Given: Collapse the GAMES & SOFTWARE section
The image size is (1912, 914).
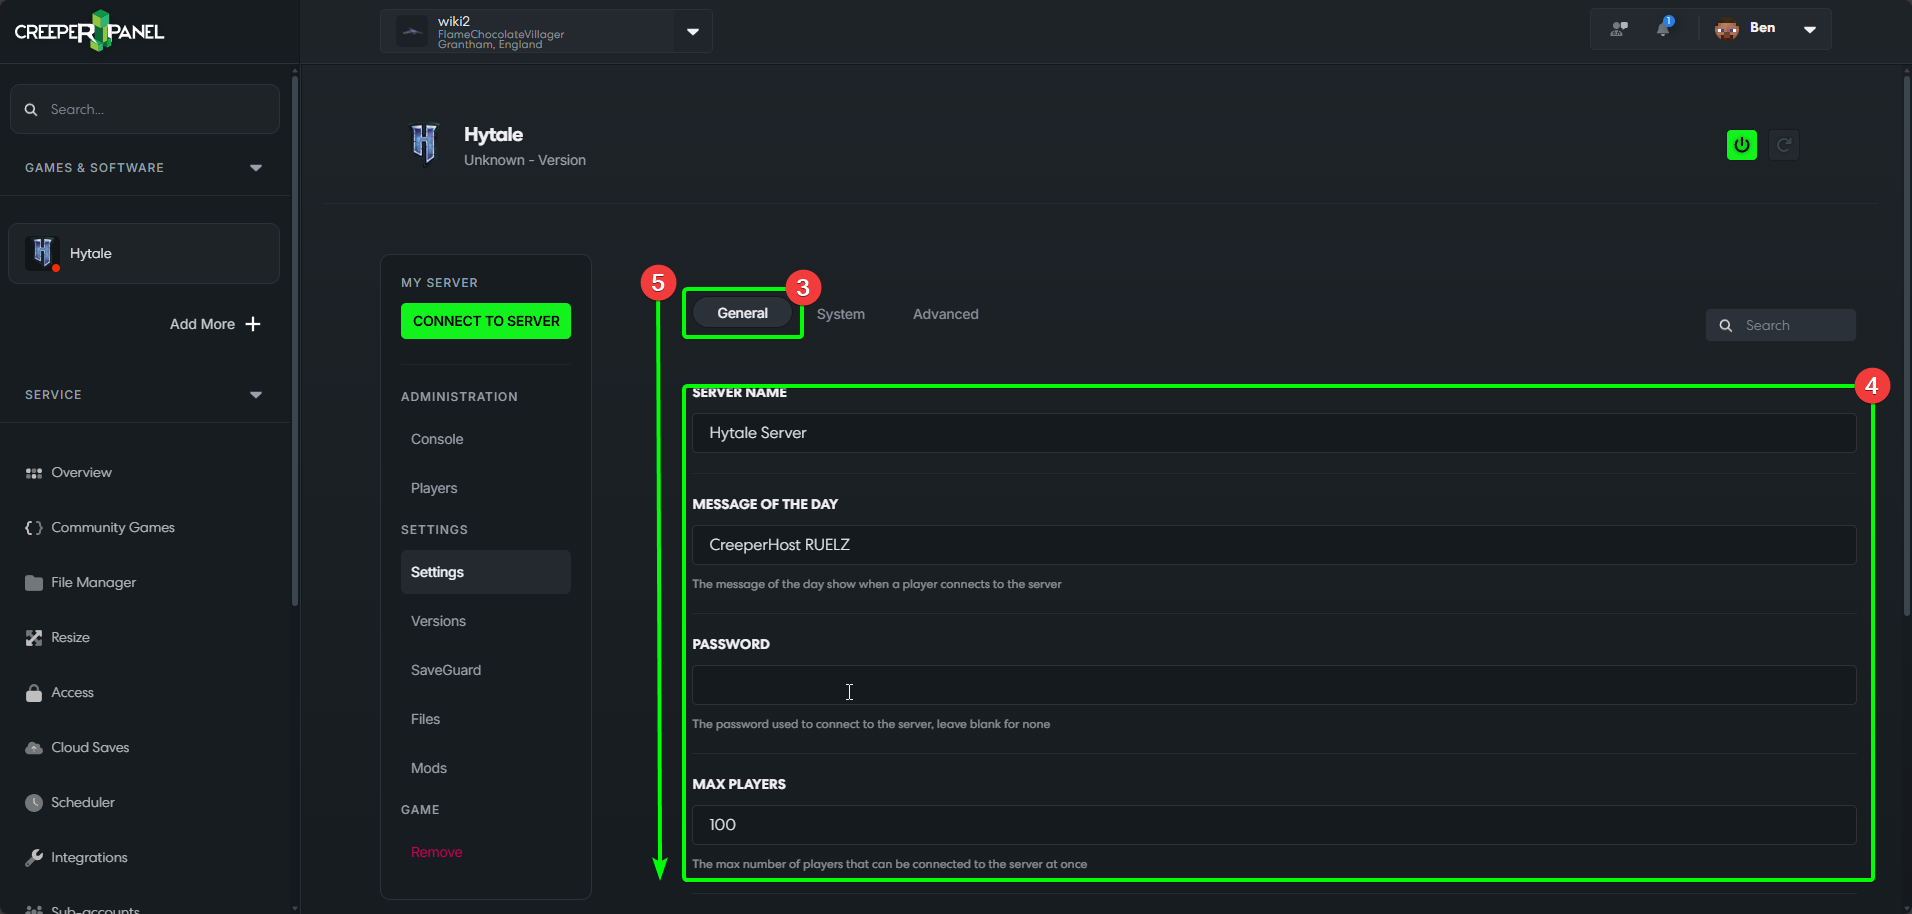Looking at the screenshot, I should point(256,167).
